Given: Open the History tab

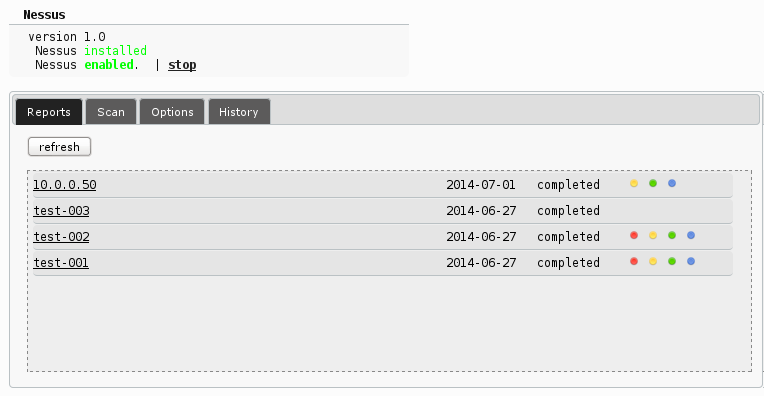Looking at the screenshot, I should [239, 112].
